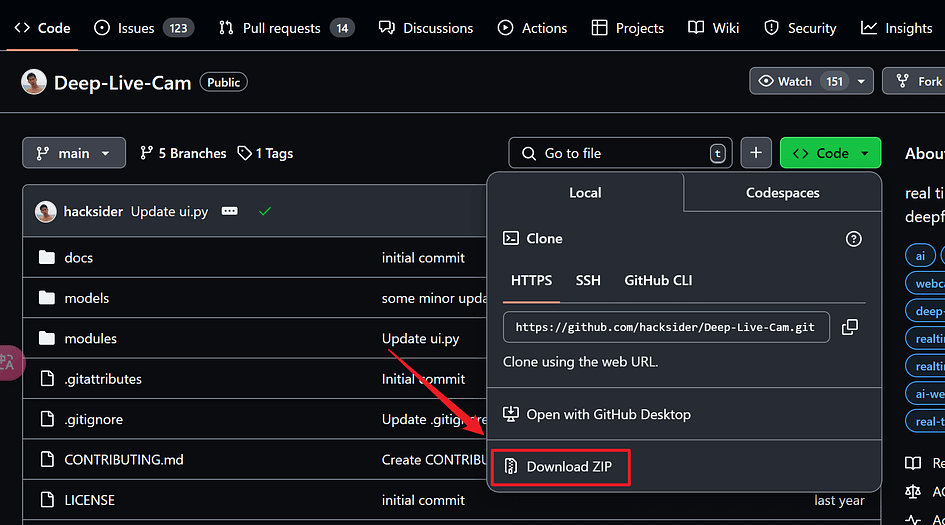Click the clone help question mark icon

tap(853, 239)
